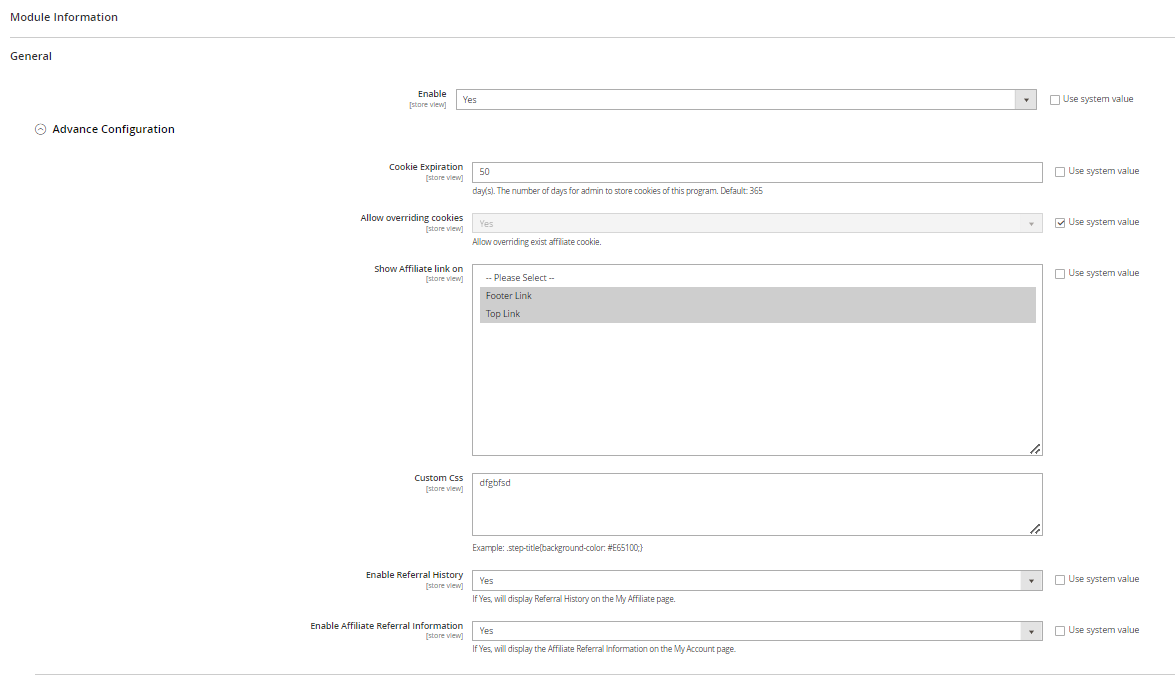Click Enable Affiliate Referral Information dropdown arrow
The image size is (1175, 677).
(x=1031, y=631)
